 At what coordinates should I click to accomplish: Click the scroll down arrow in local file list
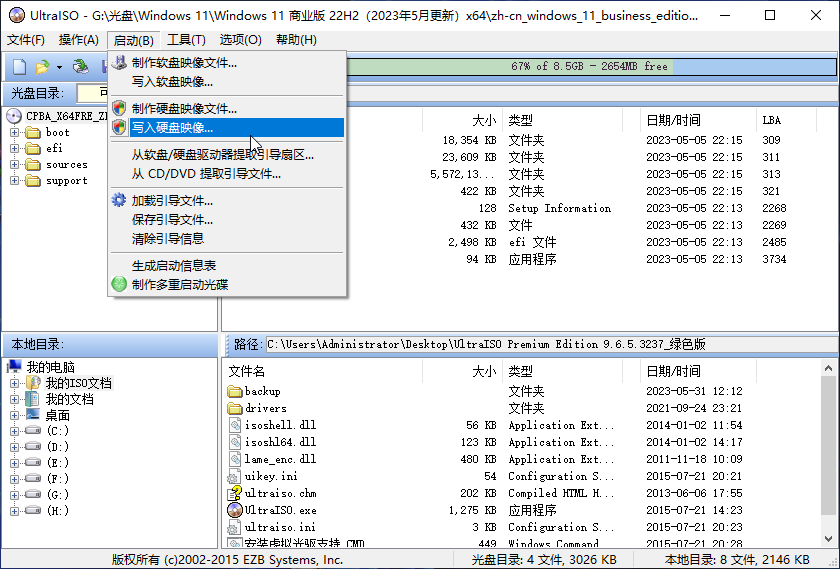828,538
